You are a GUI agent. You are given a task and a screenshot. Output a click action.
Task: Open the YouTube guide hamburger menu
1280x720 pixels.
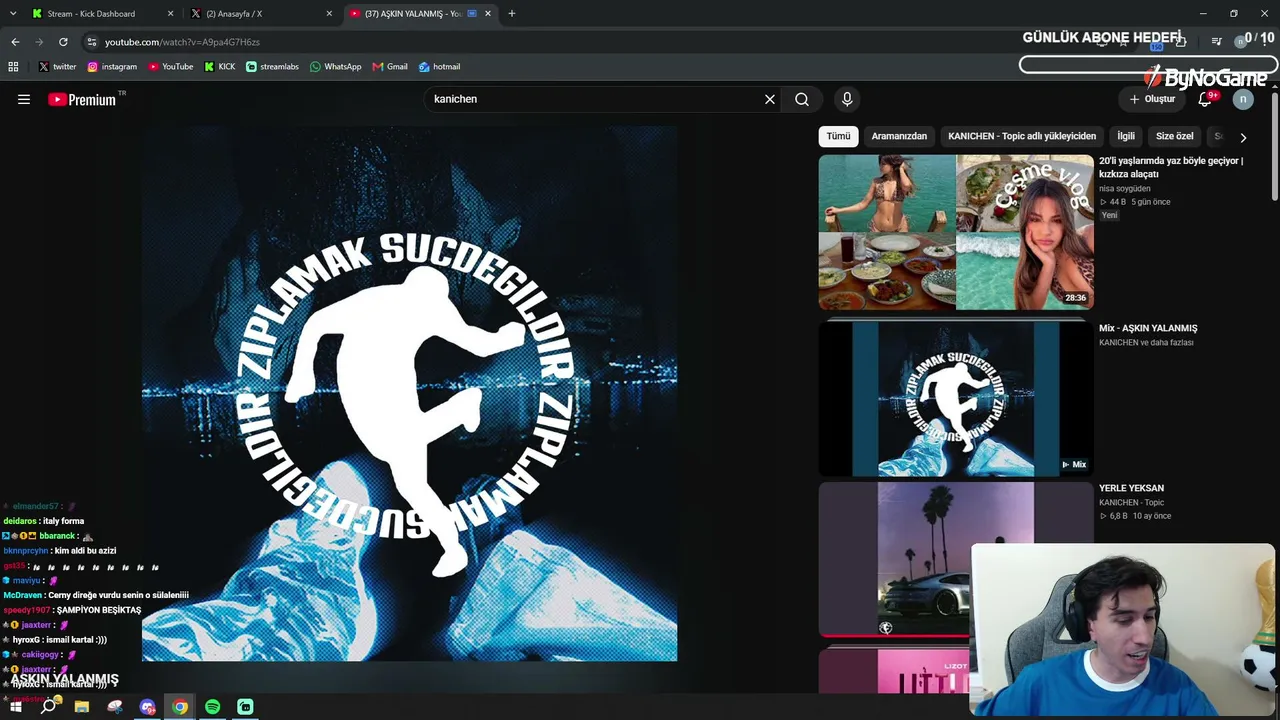click(x=24, y=99)
